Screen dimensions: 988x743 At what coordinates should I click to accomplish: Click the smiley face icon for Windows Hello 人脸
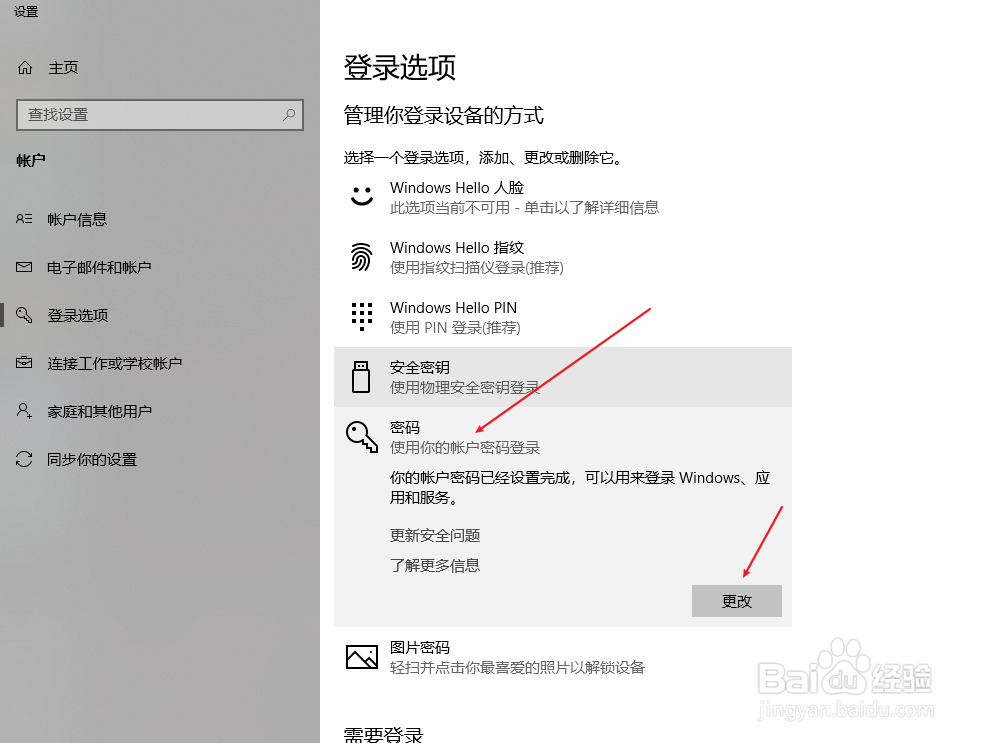pos(362,196)
